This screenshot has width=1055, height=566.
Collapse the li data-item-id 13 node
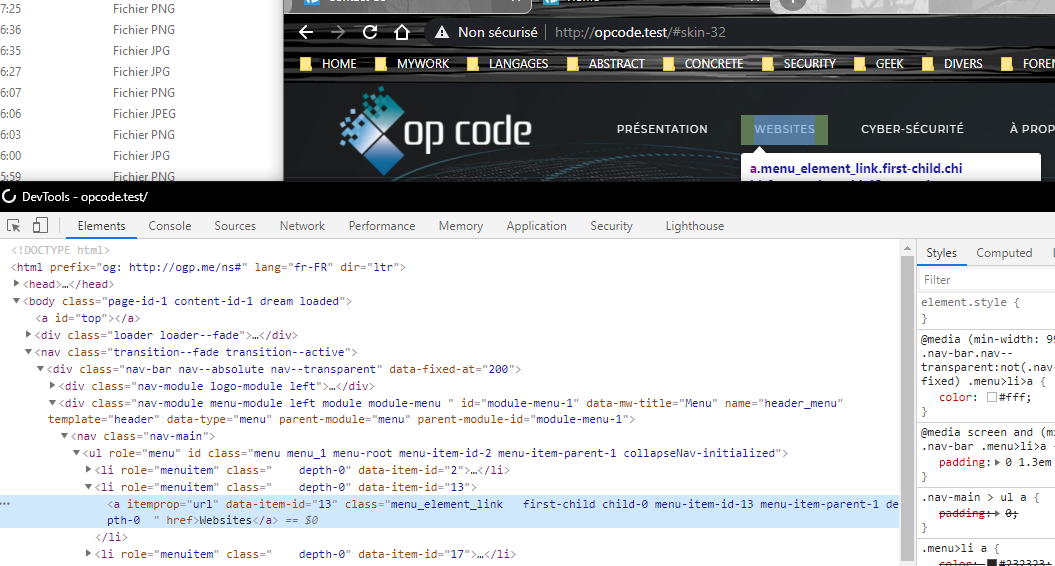(x=88, y=486)
